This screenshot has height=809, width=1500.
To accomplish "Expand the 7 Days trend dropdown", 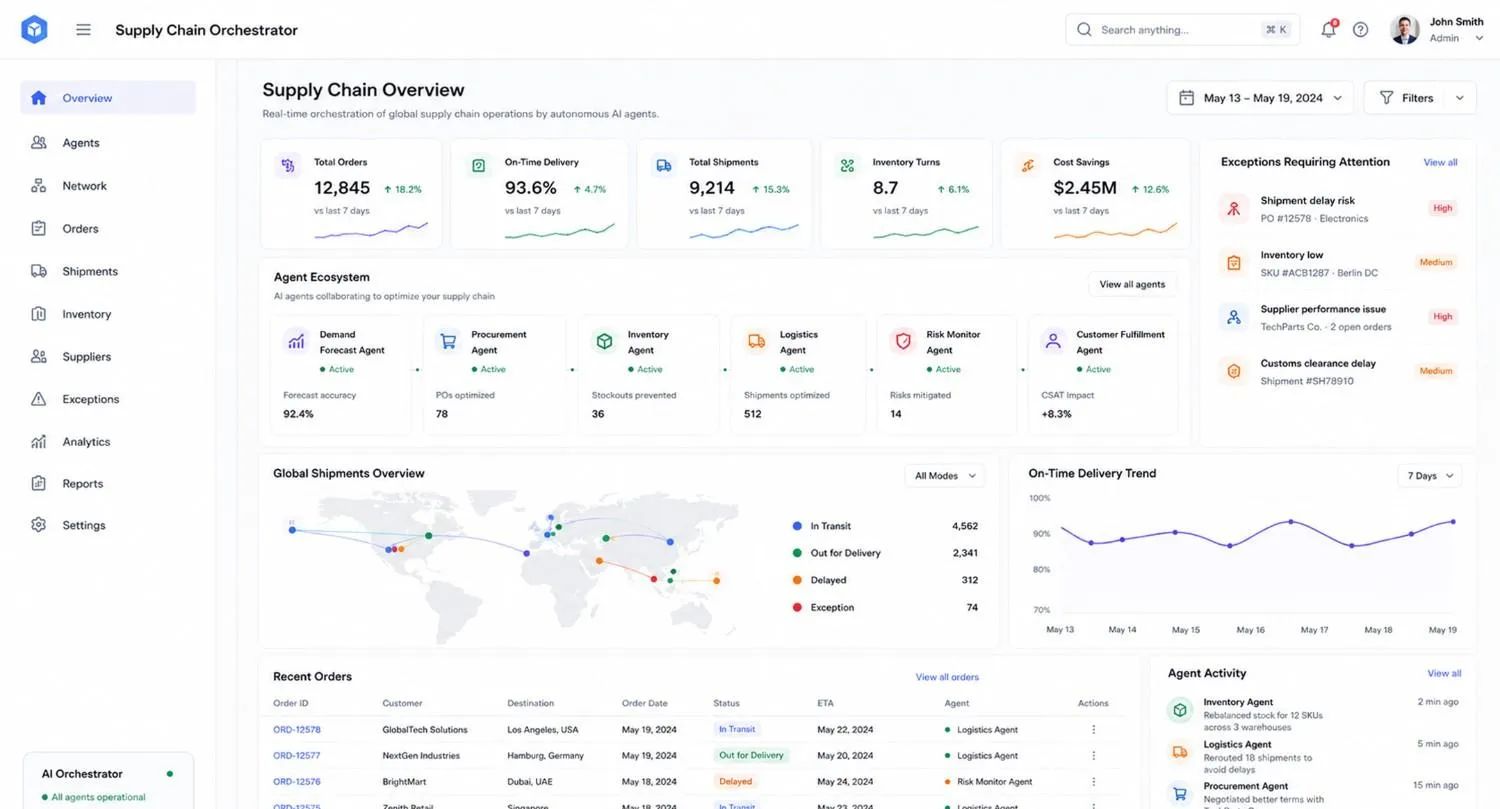I will click(1429, 476).
